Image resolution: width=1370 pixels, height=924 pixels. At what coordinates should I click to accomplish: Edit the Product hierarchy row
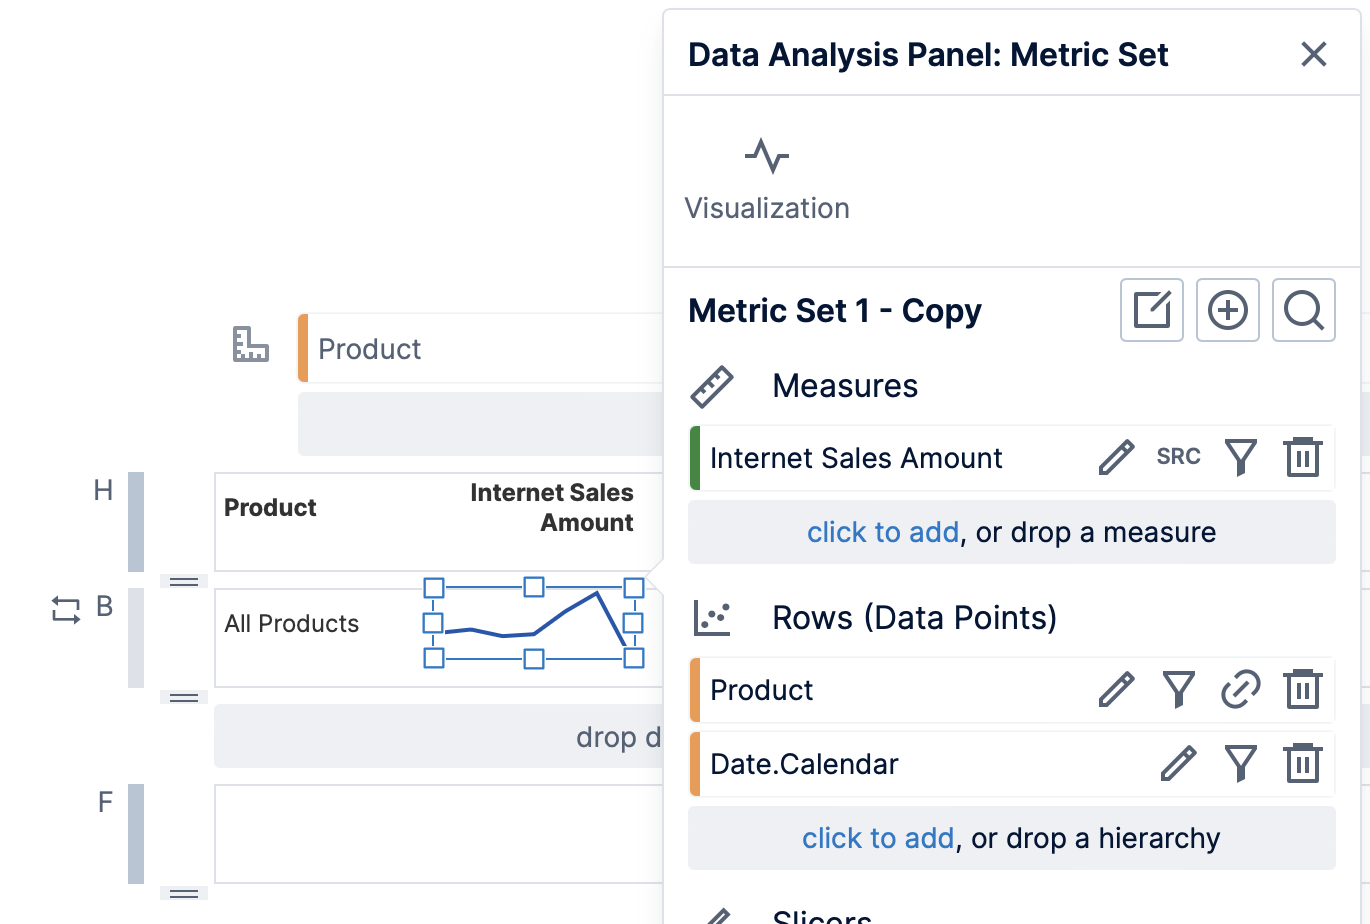[x=1116, y=690]
